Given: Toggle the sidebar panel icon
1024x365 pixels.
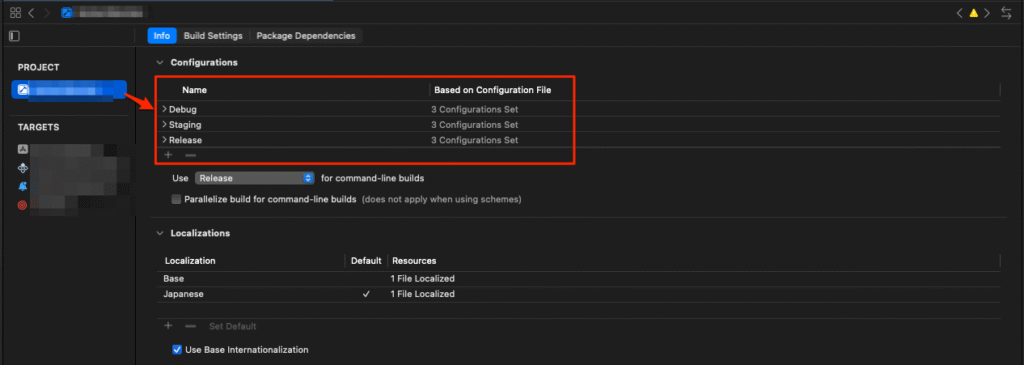Looking at the screenshot, I should 14,36.
